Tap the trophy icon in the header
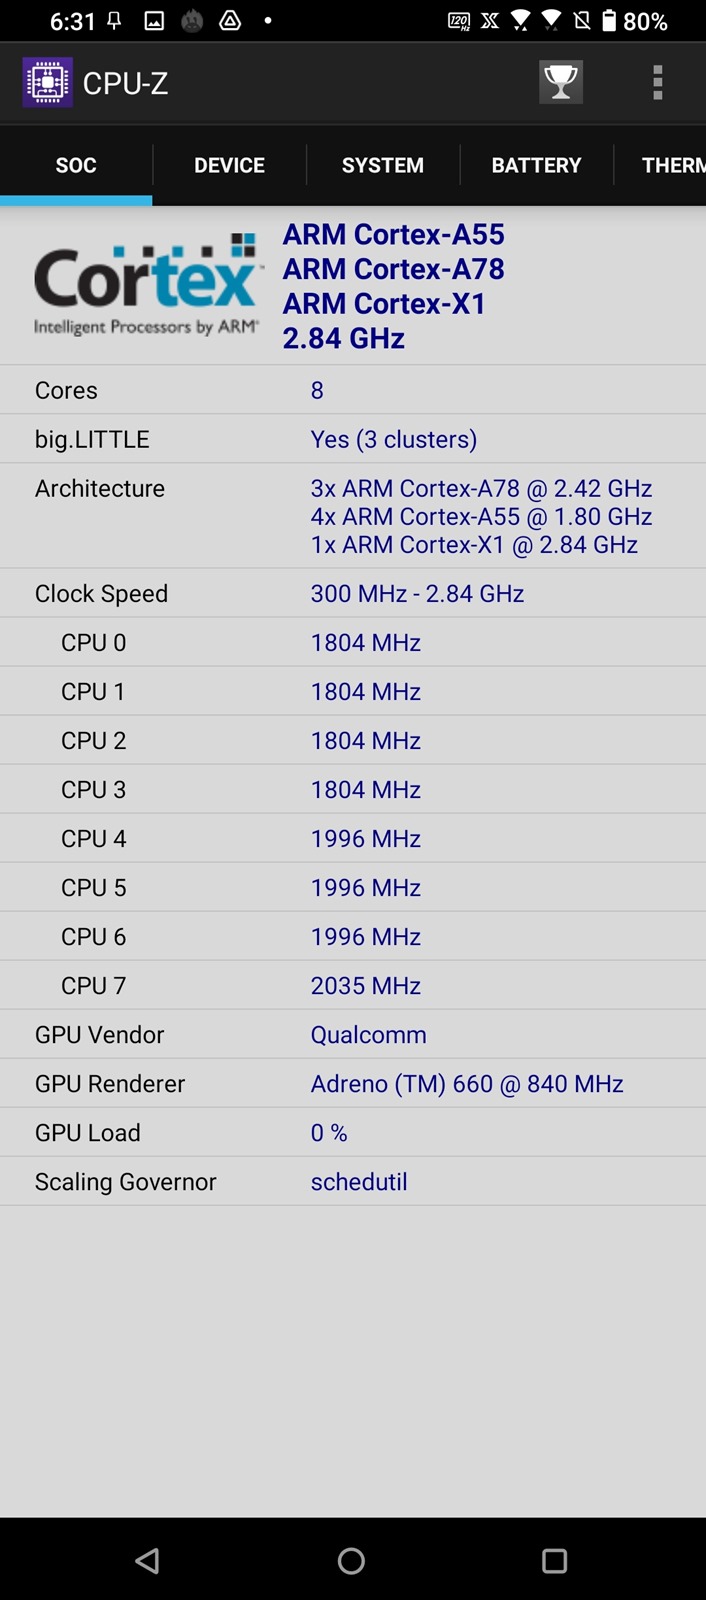This screenshot has width=706, height=1600. (x=560, y=82)
